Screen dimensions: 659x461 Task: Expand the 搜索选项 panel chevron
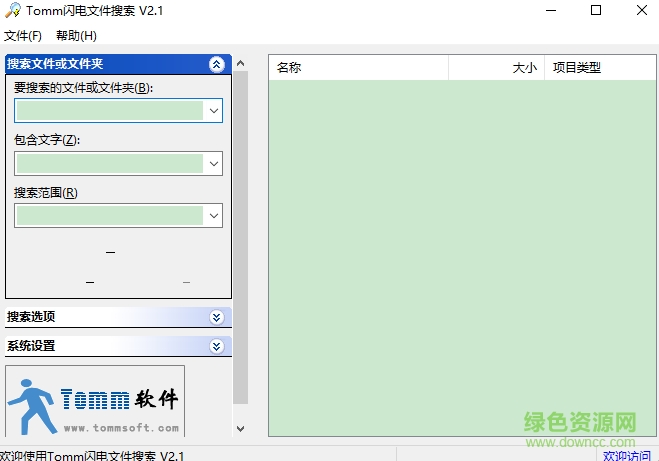pos(216,317)
